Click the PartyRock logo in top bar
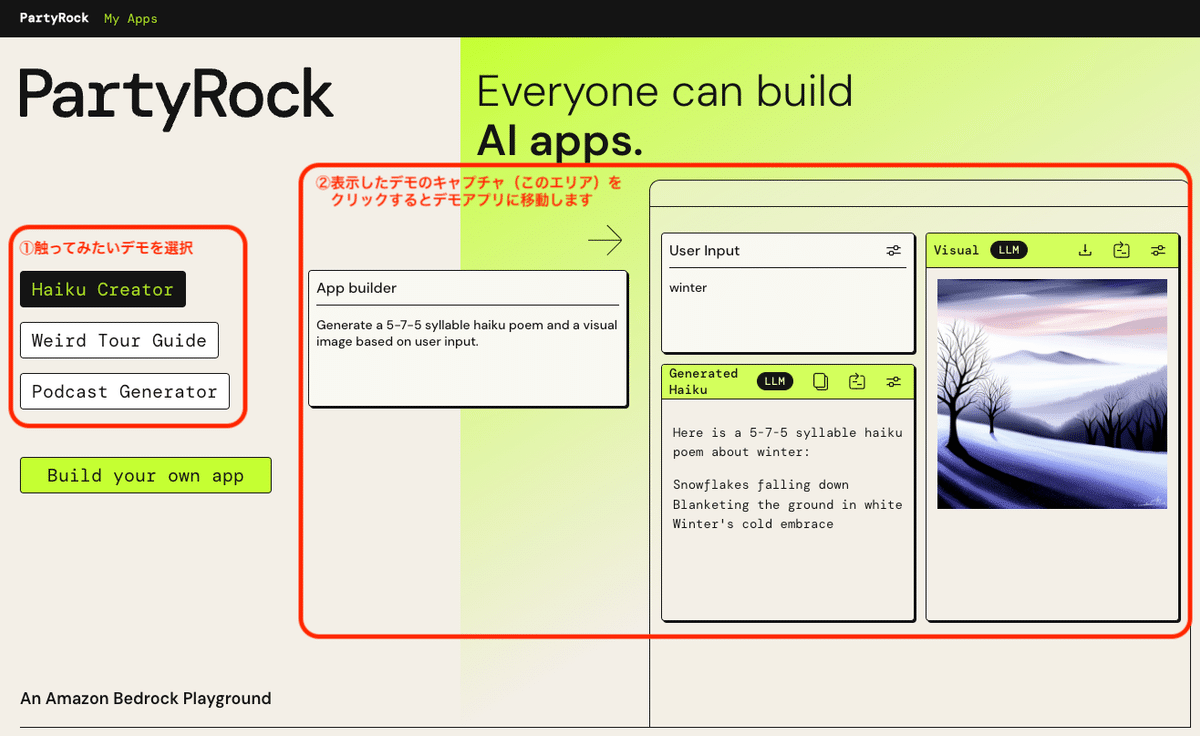 (x=54, y=18)
